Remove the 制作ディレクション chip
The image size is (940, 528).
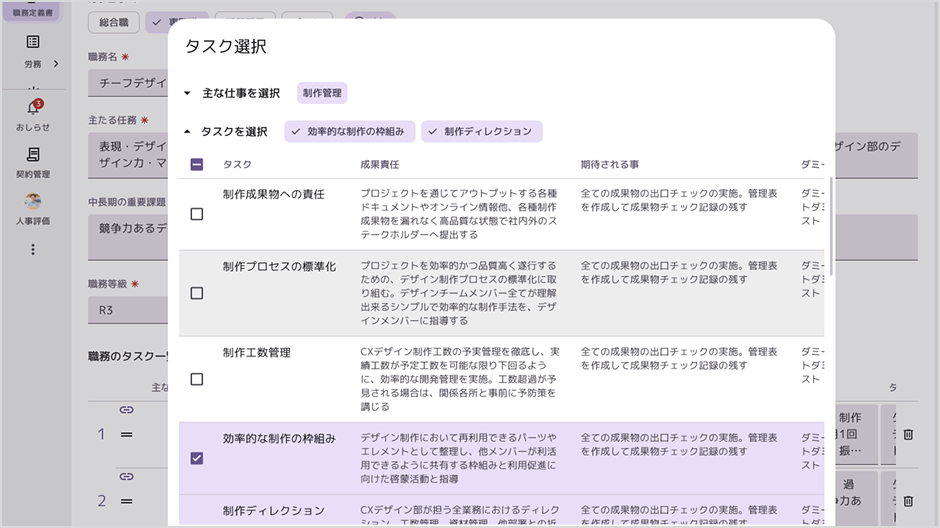(x=481, y=131)
